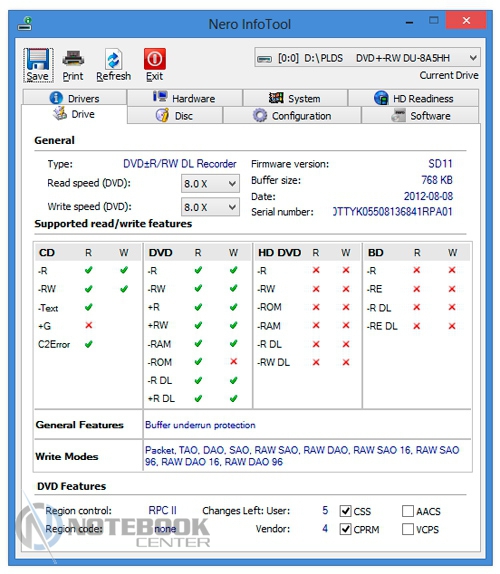Image resolution: width=500 pixels, height=574 pixels.
Task: Click the User changes left value 5
Action: 325,510
